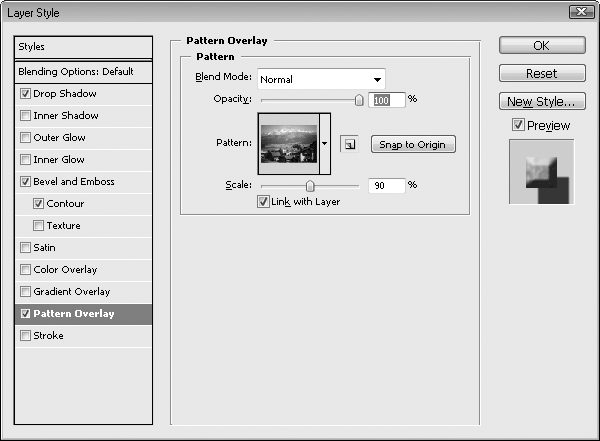Uncheck the Pattern Overlay checkbox

pos(25,314)
